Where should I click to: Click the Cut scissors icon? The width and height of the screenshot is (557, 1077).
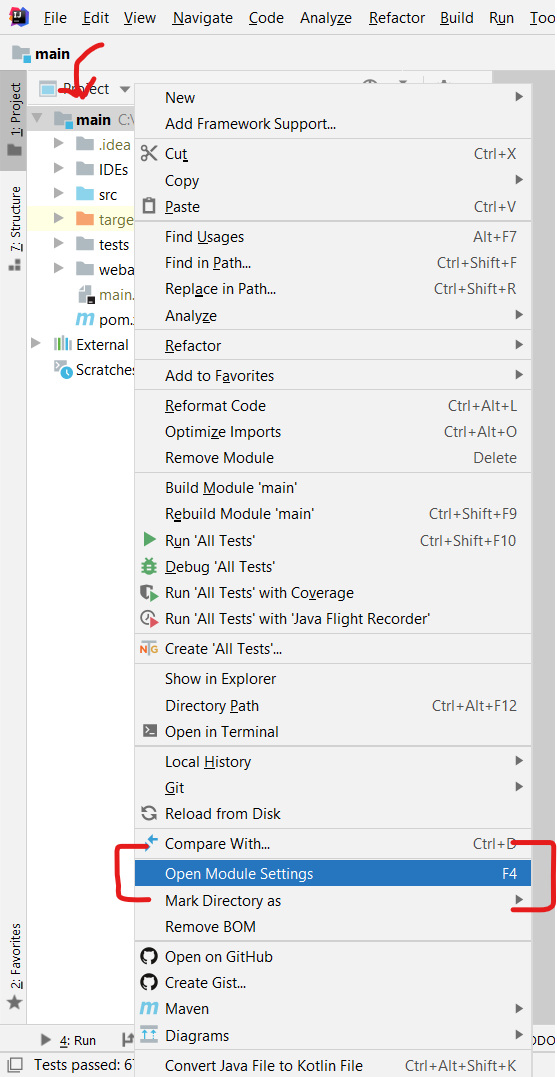click(149, 153)
